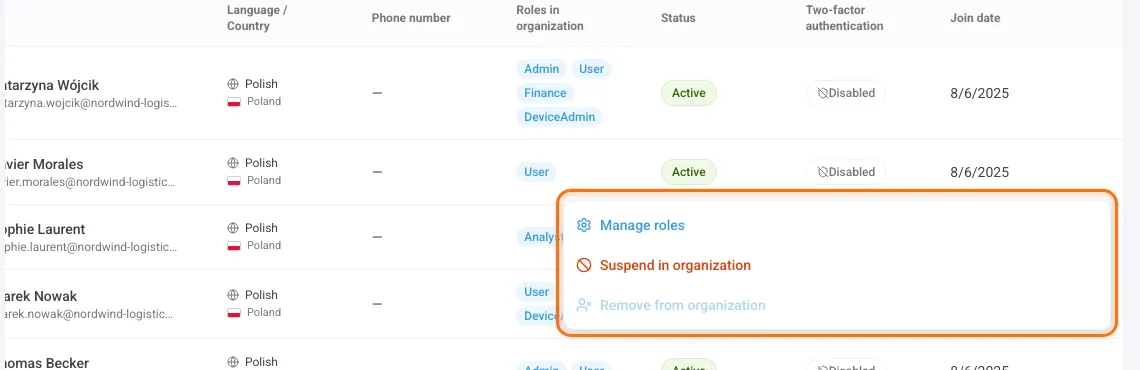This screenshot has height=370, width=1140.
Task: Click Disabled two-factor badge for Katarzyna Wójcik
Action: point(846,93)
